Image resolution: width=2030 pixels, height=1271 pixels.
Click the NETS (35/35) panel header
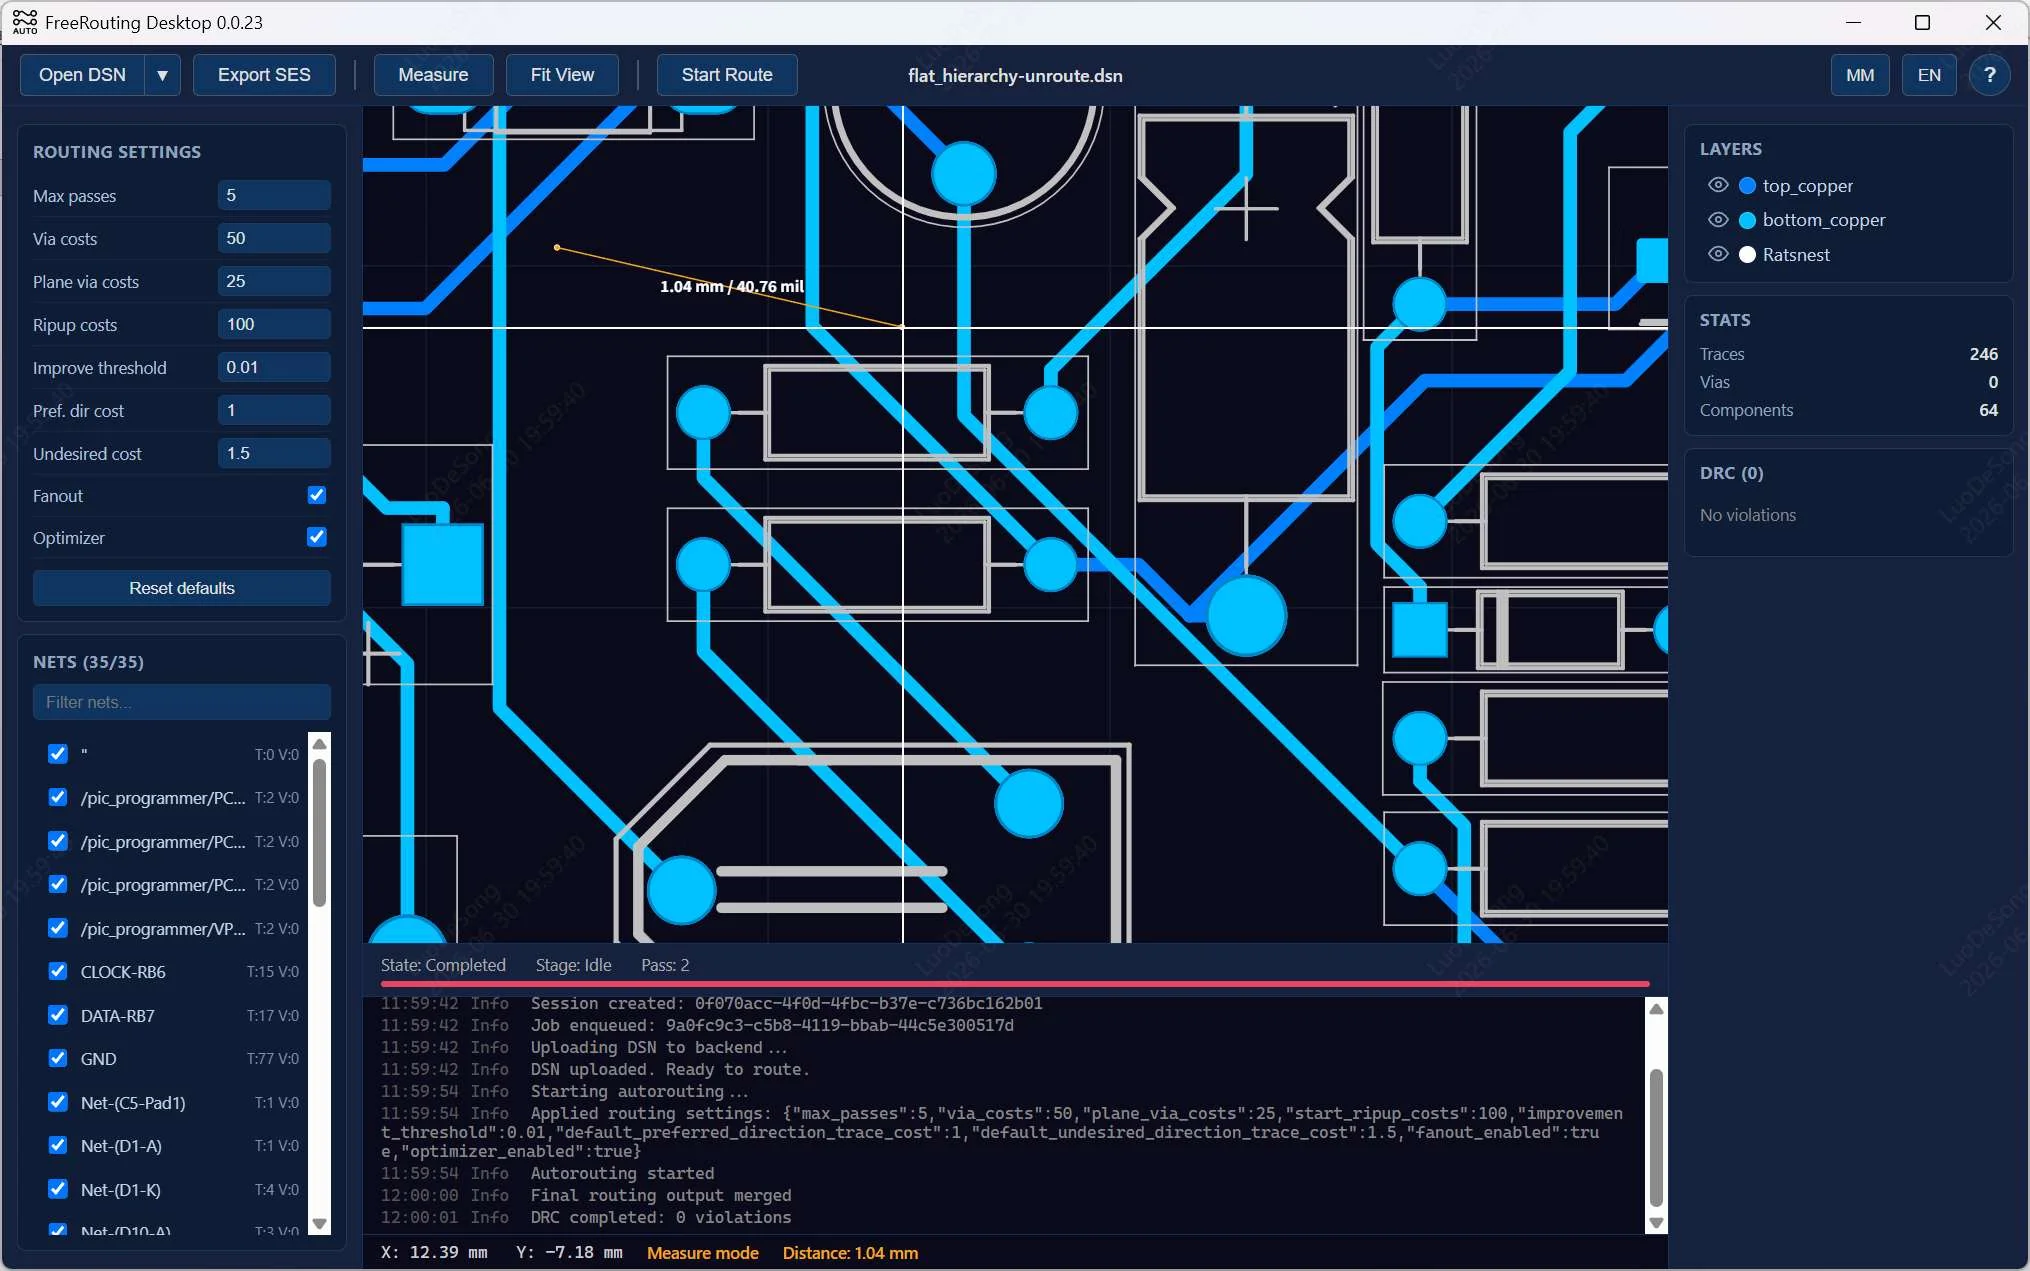88,662
